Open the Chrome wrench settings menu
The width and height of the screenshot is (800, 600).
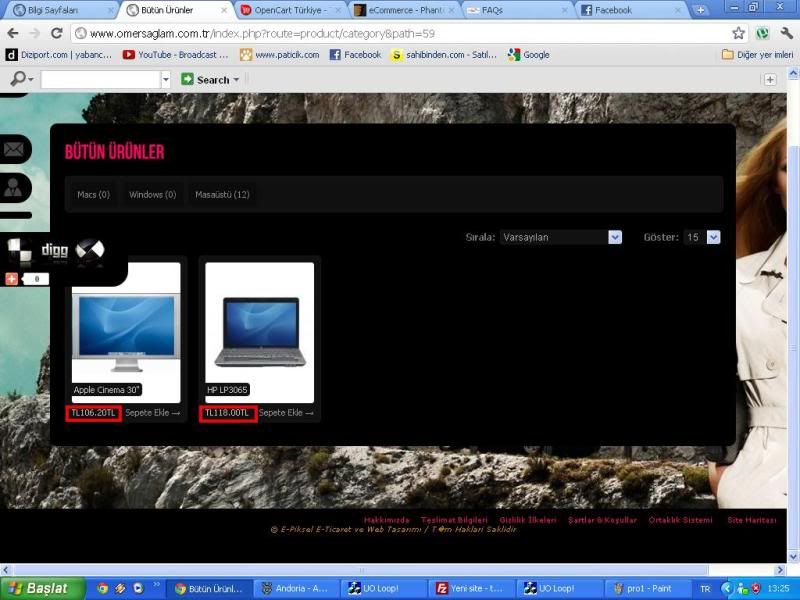pyautogui.click(x=786, y=34)
